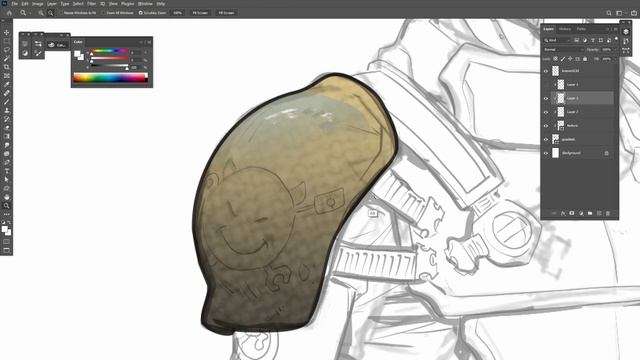
Task: Hide the Background layer eye icon
Action: (546, 153)
